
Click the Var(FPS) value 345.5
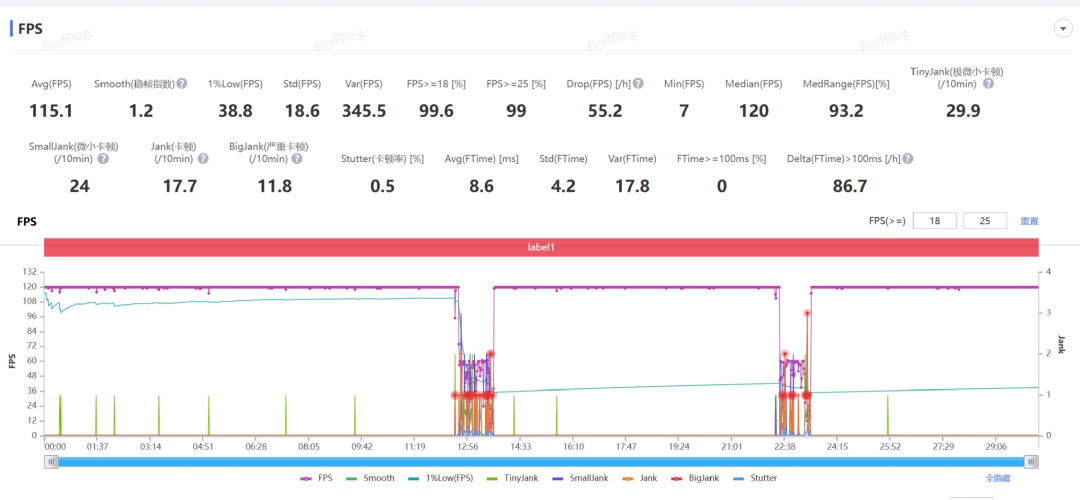pos(364,110)
